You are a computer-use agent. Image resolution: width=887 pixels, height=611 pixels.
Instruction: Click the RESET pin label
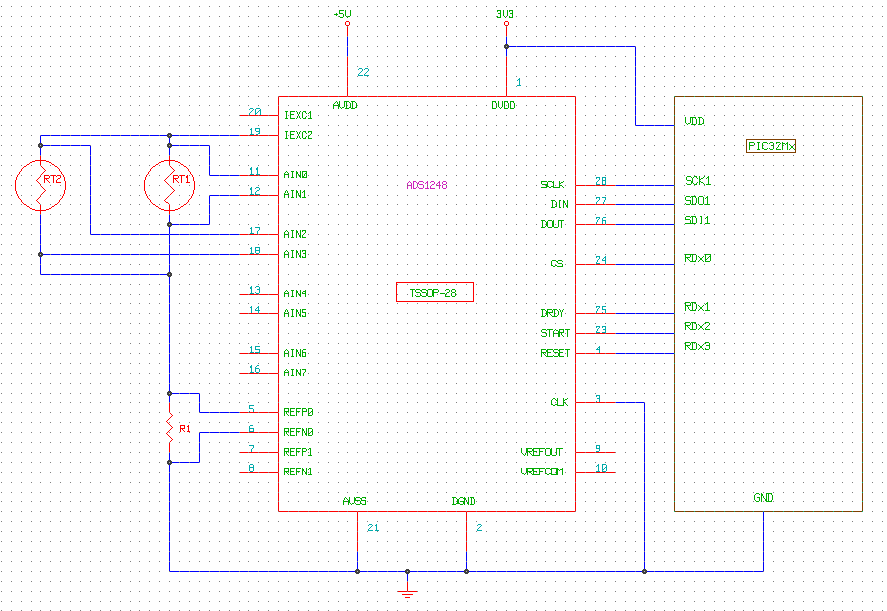coord(555,353)
